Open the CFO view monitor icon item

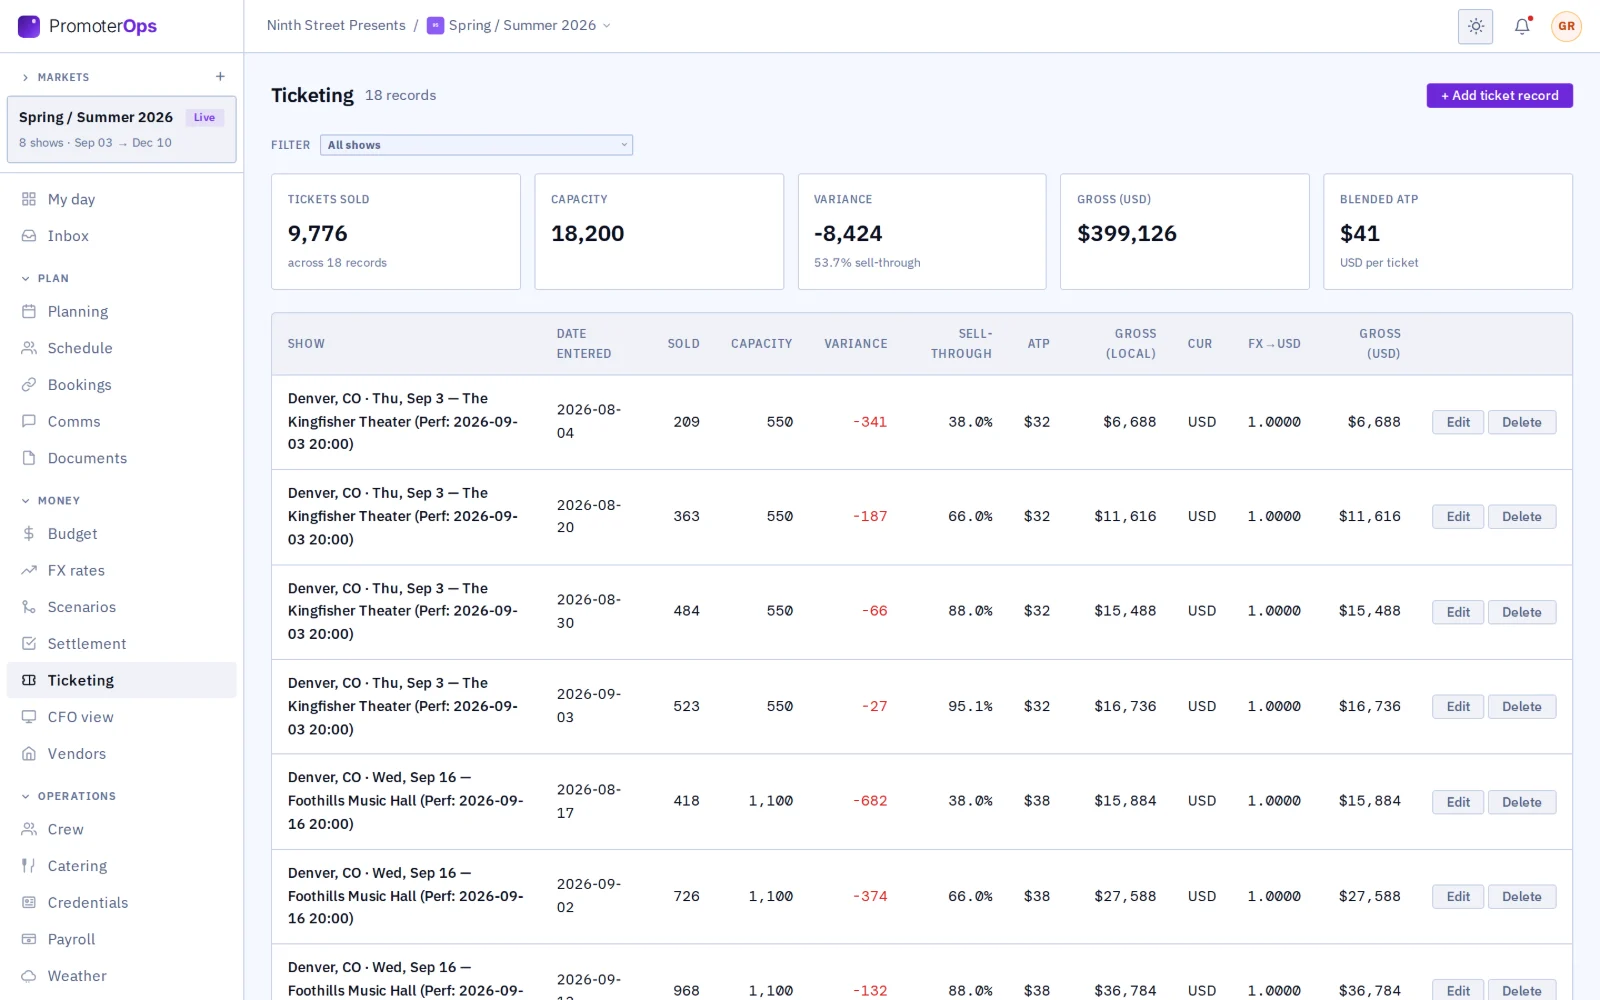tap(29, 717)
